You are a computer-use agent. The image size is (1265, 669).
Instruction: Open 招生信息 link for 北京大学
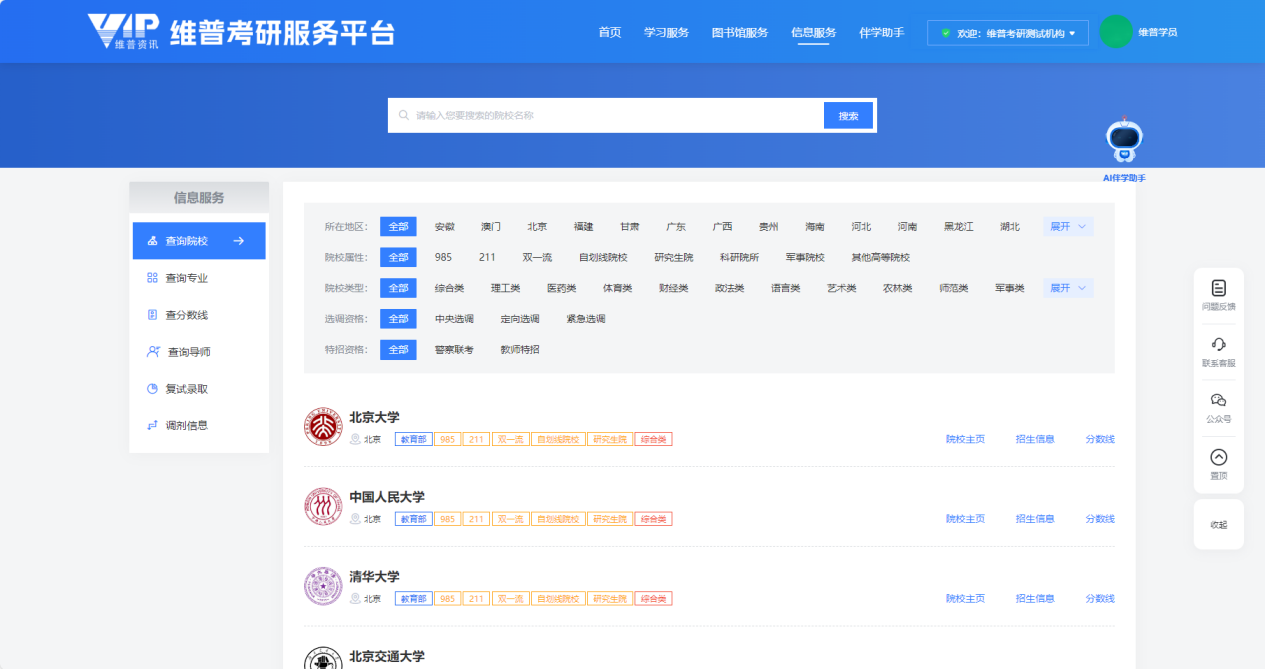1035,439
